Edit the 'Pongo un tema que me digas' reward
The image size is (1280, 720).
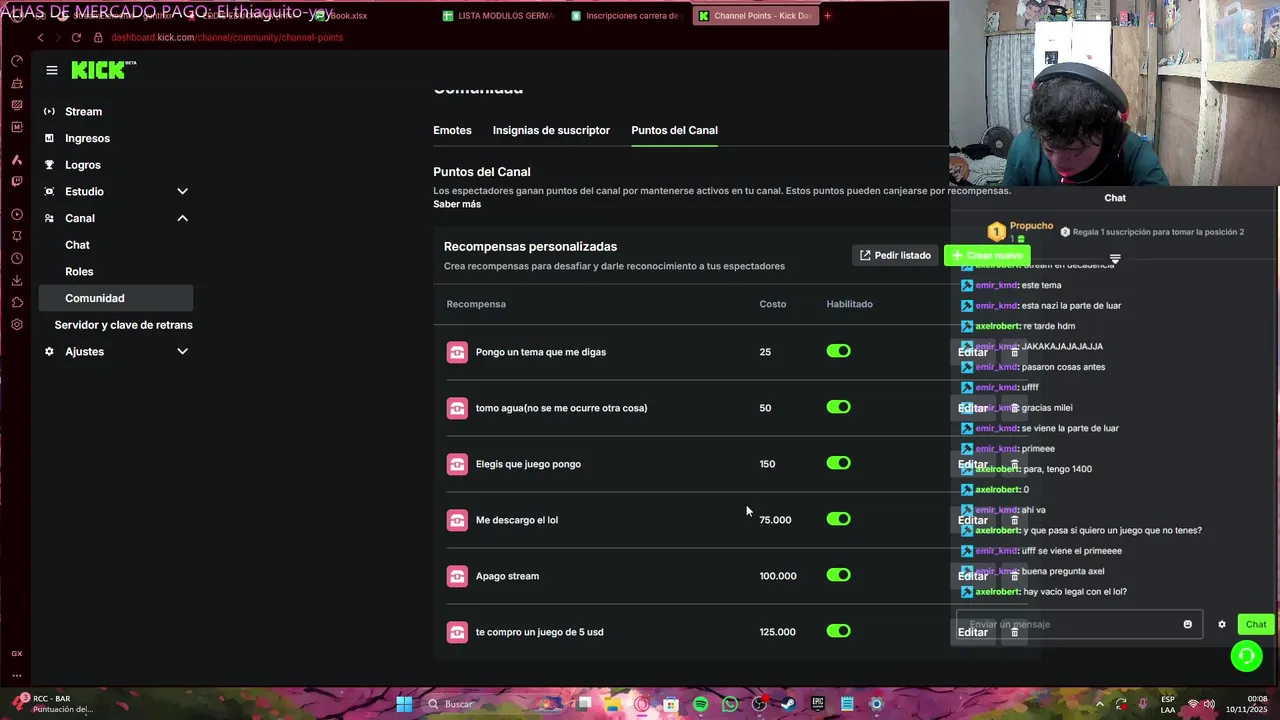972,352
